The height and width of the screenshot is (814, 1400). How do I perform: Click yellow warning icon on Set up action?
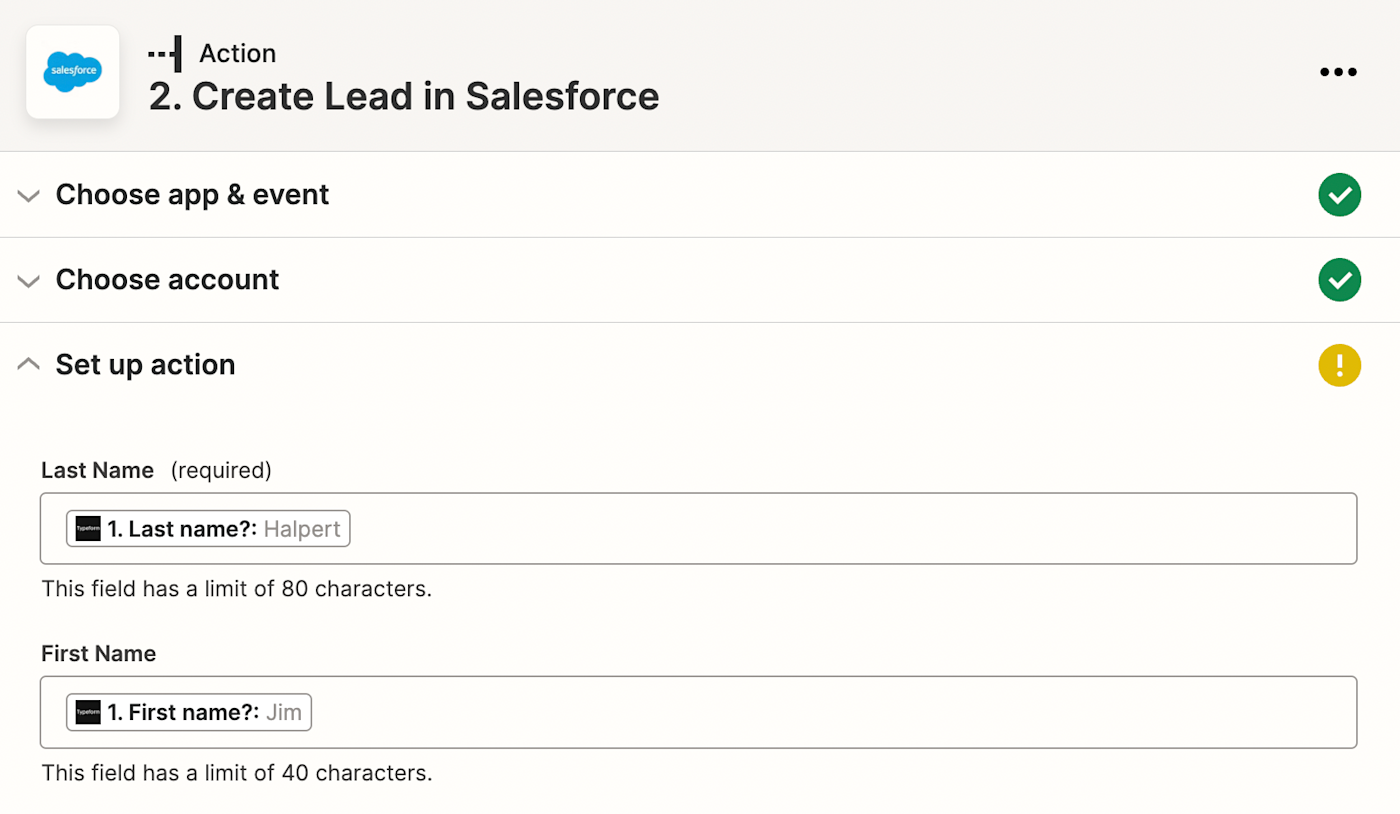[1339, 364]
